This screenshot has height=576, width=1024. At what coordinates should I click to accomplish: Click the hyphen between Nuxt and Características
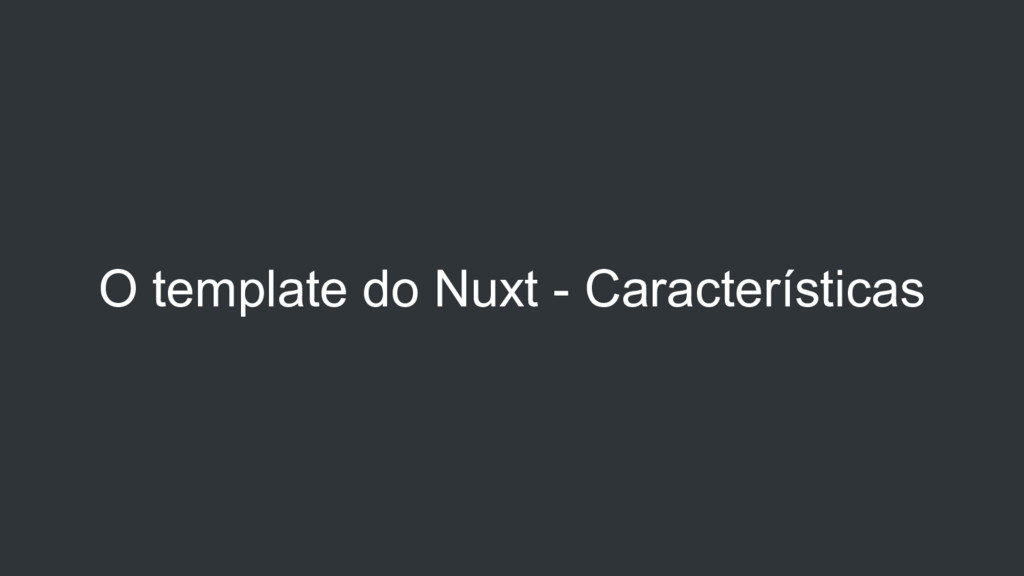560,293
